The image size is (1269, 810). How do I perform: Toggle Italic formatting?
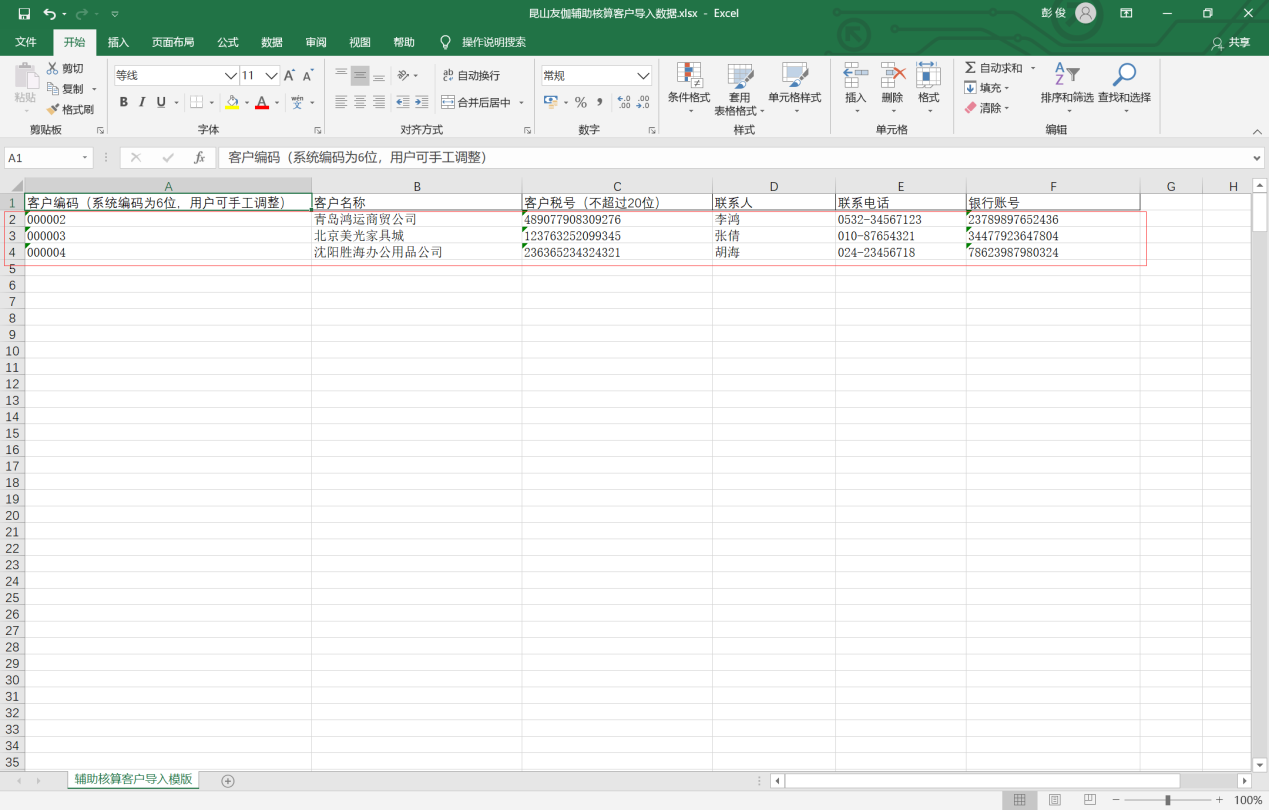pos(142,102)
